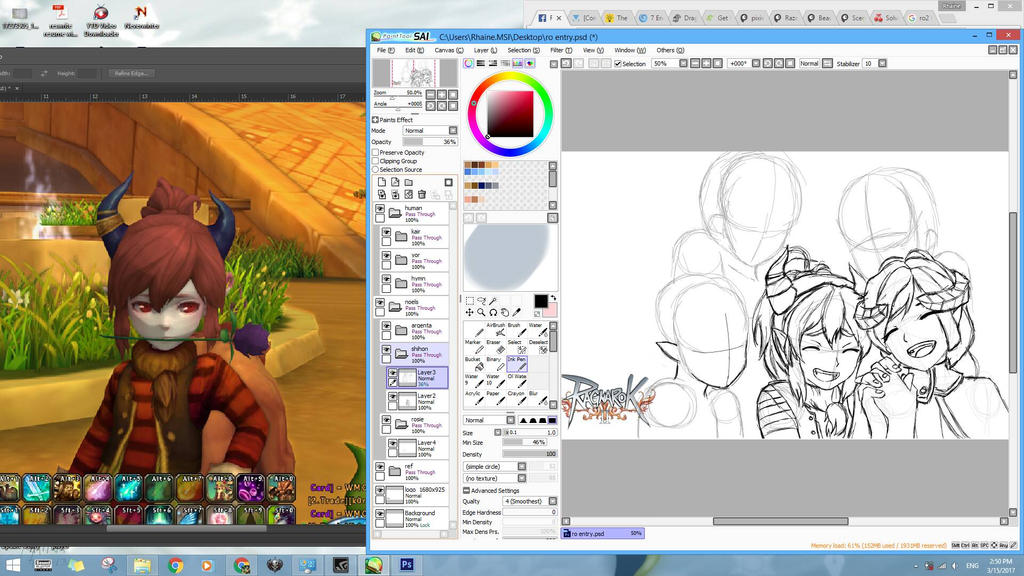Create a new layer folder
Viewport: 1024px width, 576px height.
[409, 182]
